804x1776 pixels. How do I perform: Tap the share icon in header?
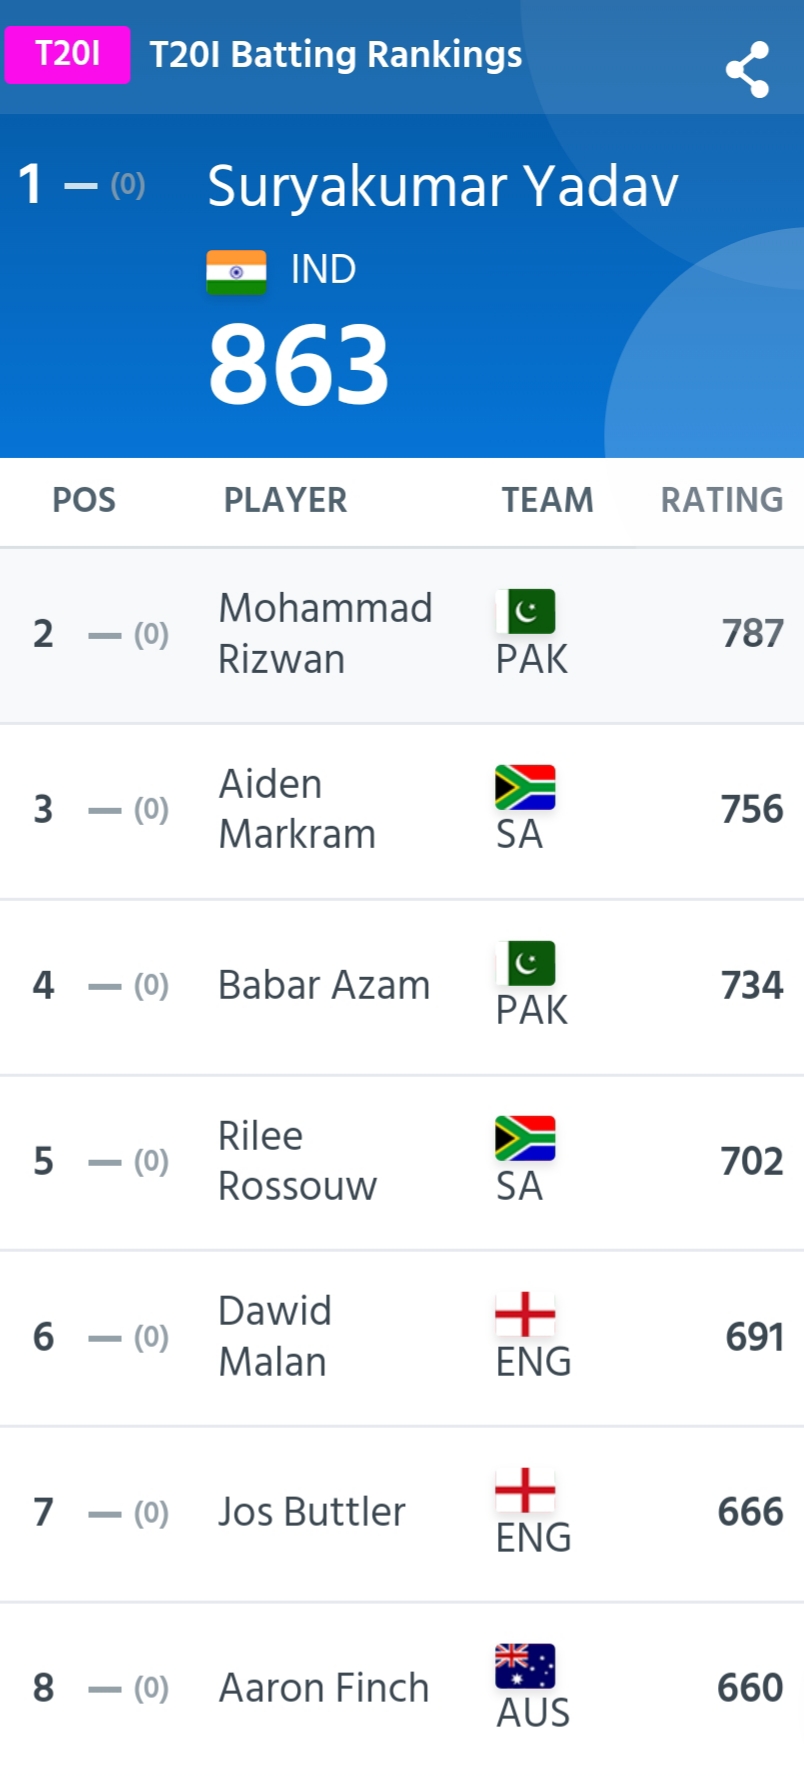tap(747, 69)
